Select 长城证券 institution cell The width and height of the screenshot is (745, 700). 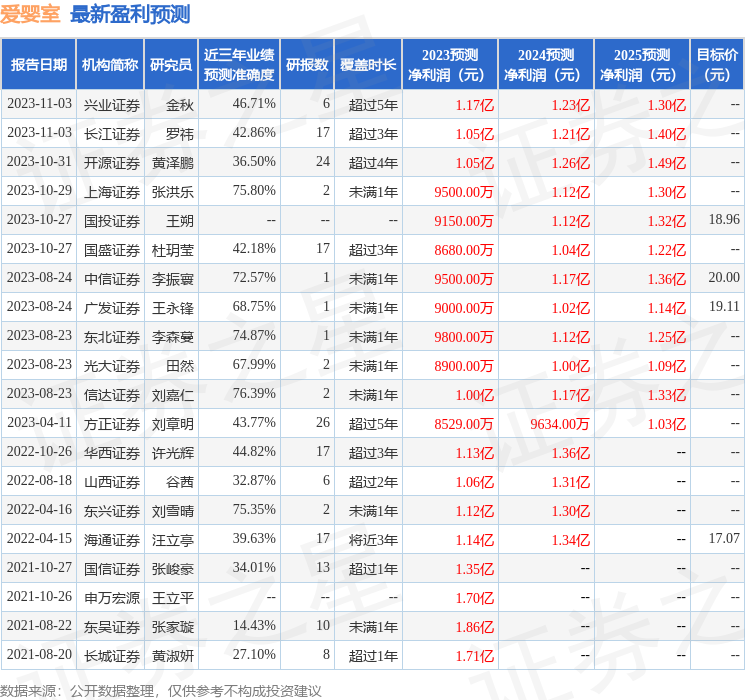(x=112, y=656)
